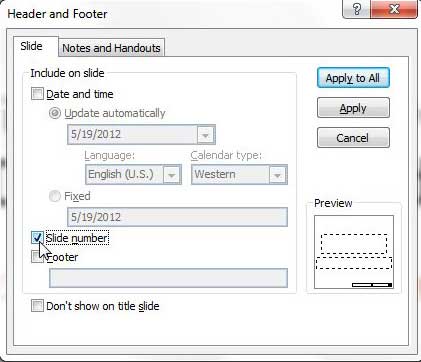Uncheck the Slide number checkbox
The height and width of the screenshot is (362, 421).
click(x=37, y=238)
